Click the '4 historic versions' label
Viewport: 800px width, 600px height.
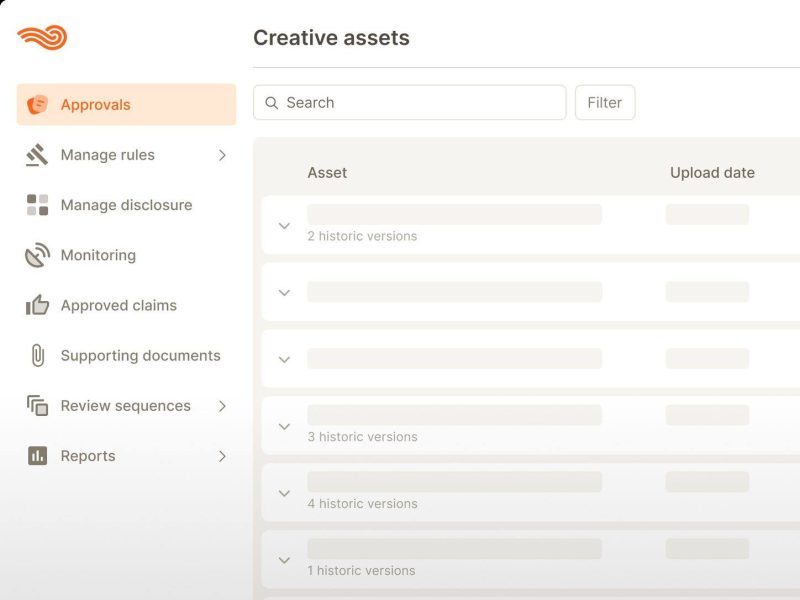(x=362, y=504)
